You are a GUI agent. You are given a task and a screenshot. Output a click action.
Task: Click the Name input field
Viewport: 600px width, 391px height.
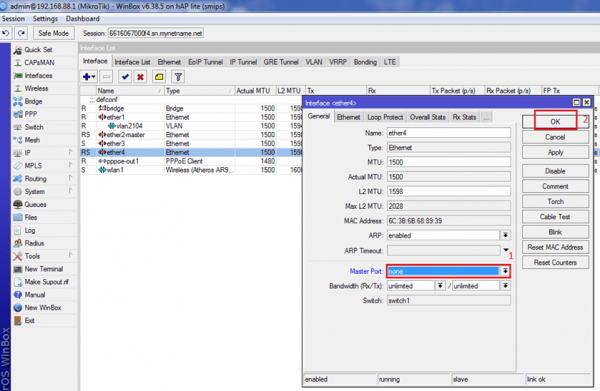[x=448, y=133]
